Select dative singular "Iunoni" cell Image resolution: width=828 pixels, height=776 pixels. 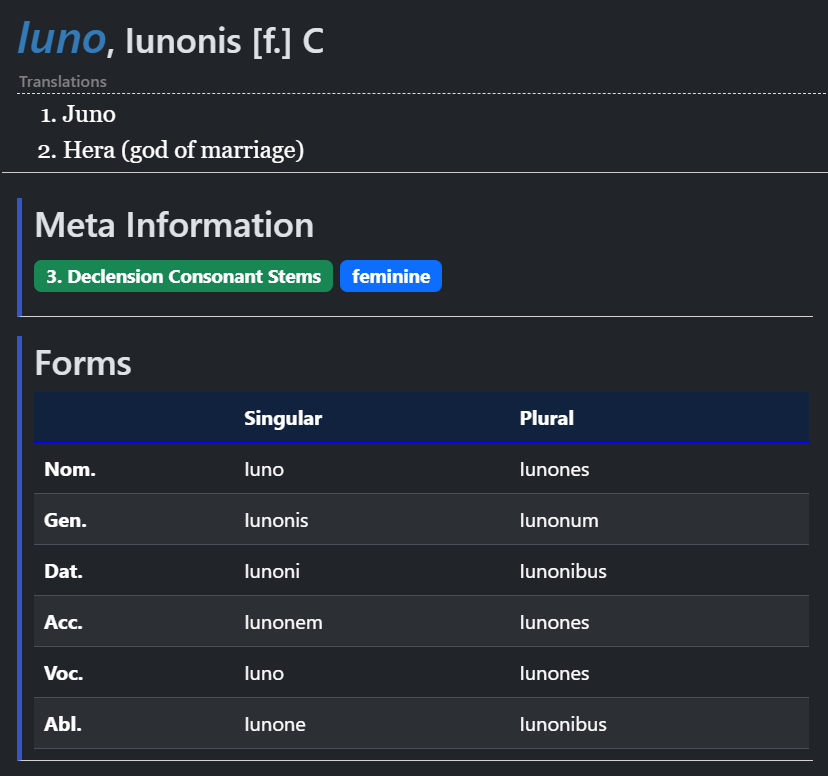(272, 571)
